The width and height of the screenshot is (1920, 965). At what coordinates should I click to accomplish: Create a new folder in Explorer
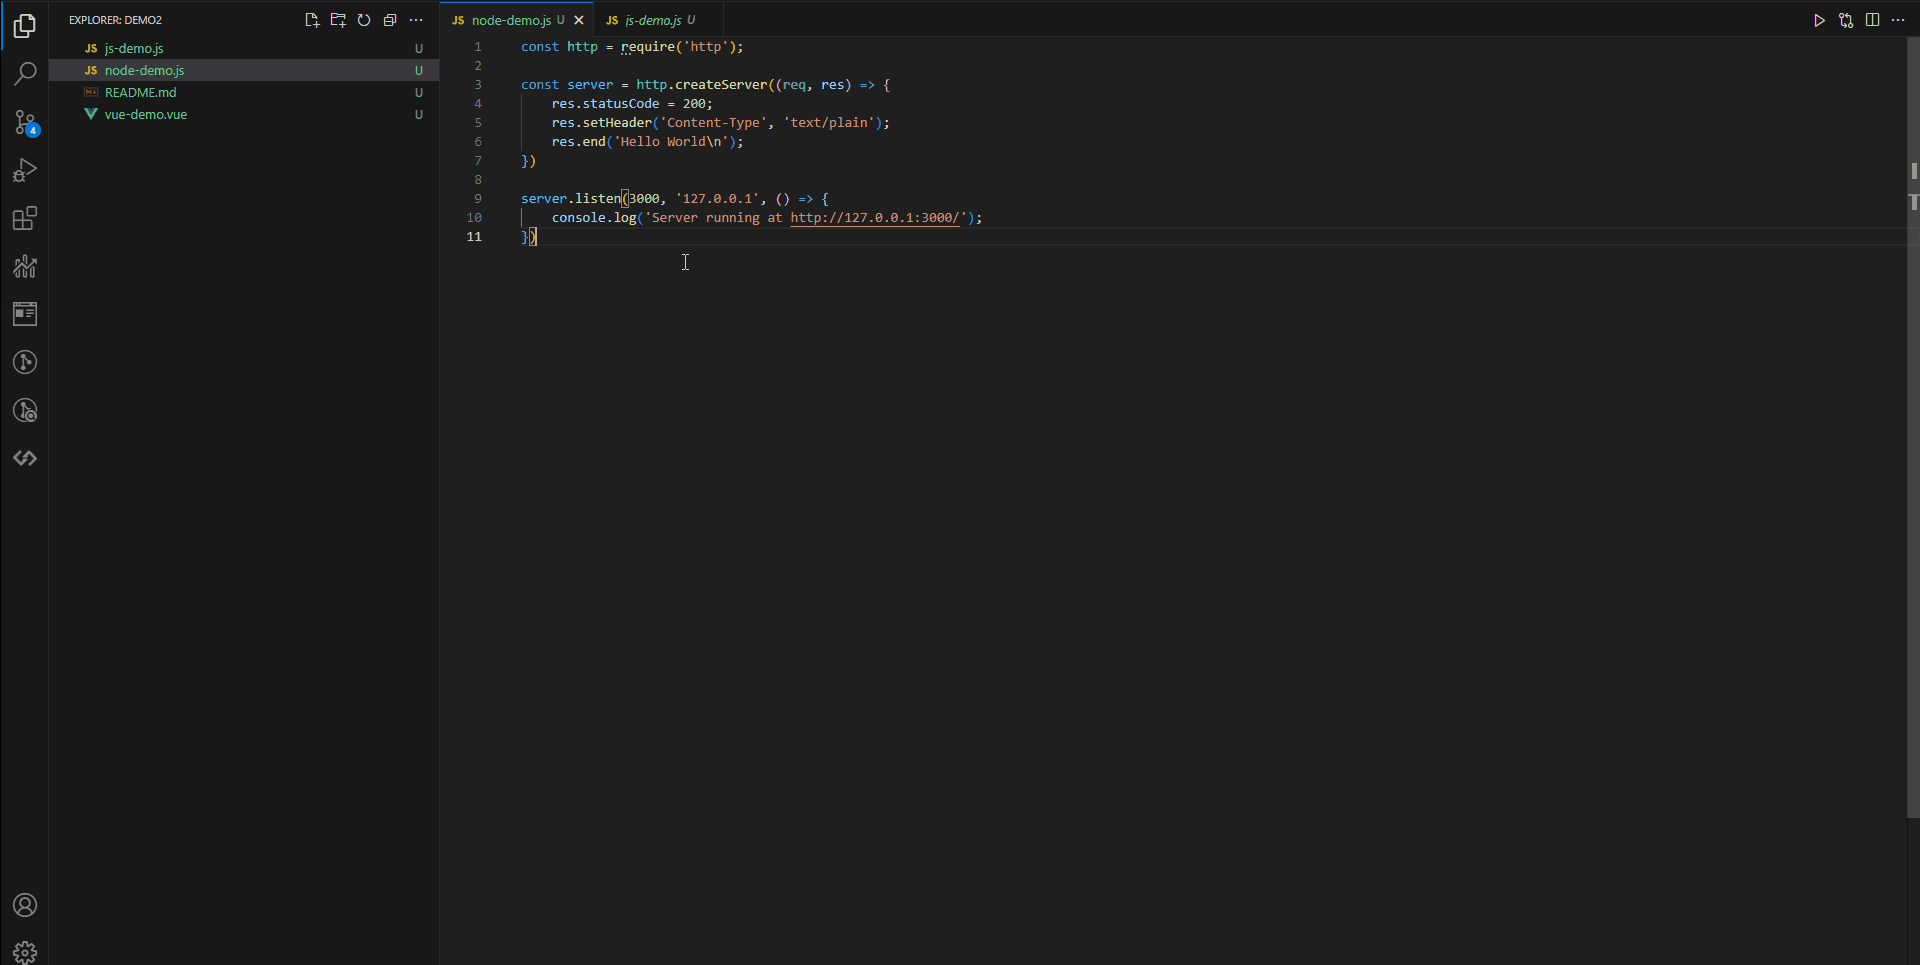[338, 20]
